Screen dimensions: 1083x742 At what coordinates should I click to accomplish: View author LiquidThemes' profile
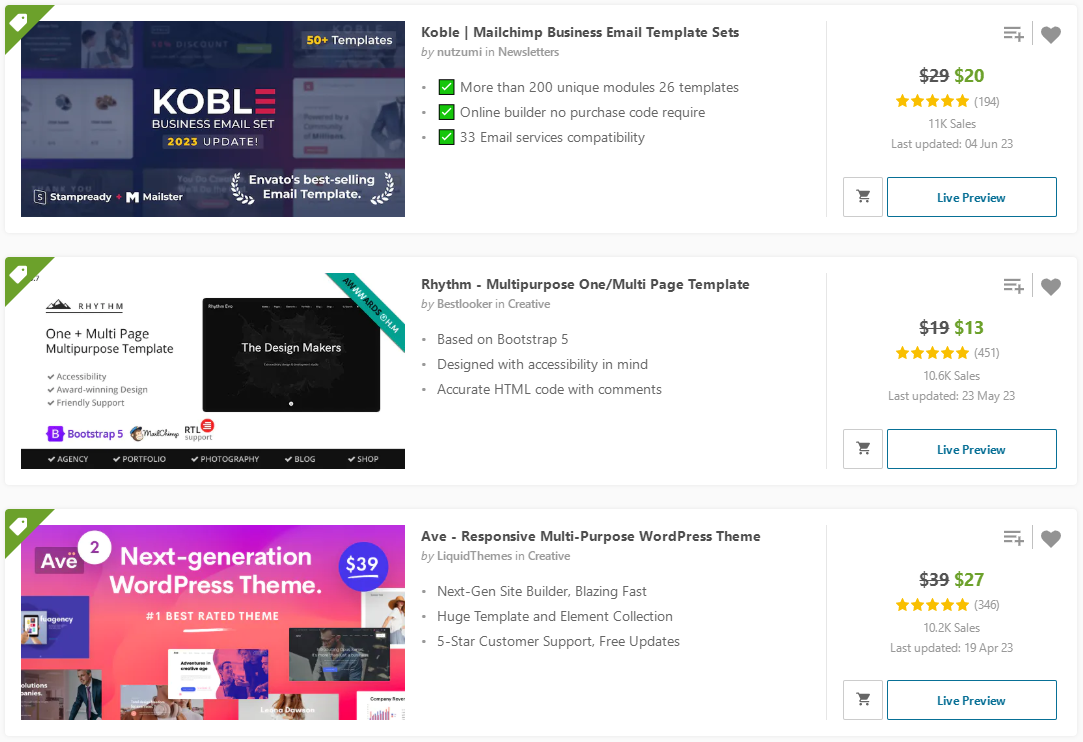pos(475,556)
